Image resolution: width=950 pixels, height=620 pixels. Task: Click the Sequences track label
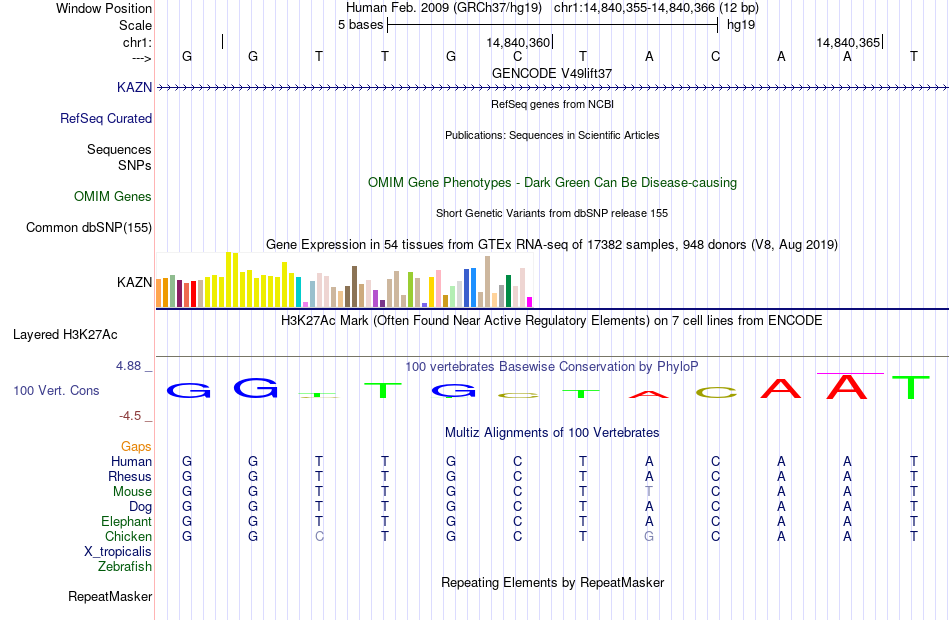tap(119, 149)
